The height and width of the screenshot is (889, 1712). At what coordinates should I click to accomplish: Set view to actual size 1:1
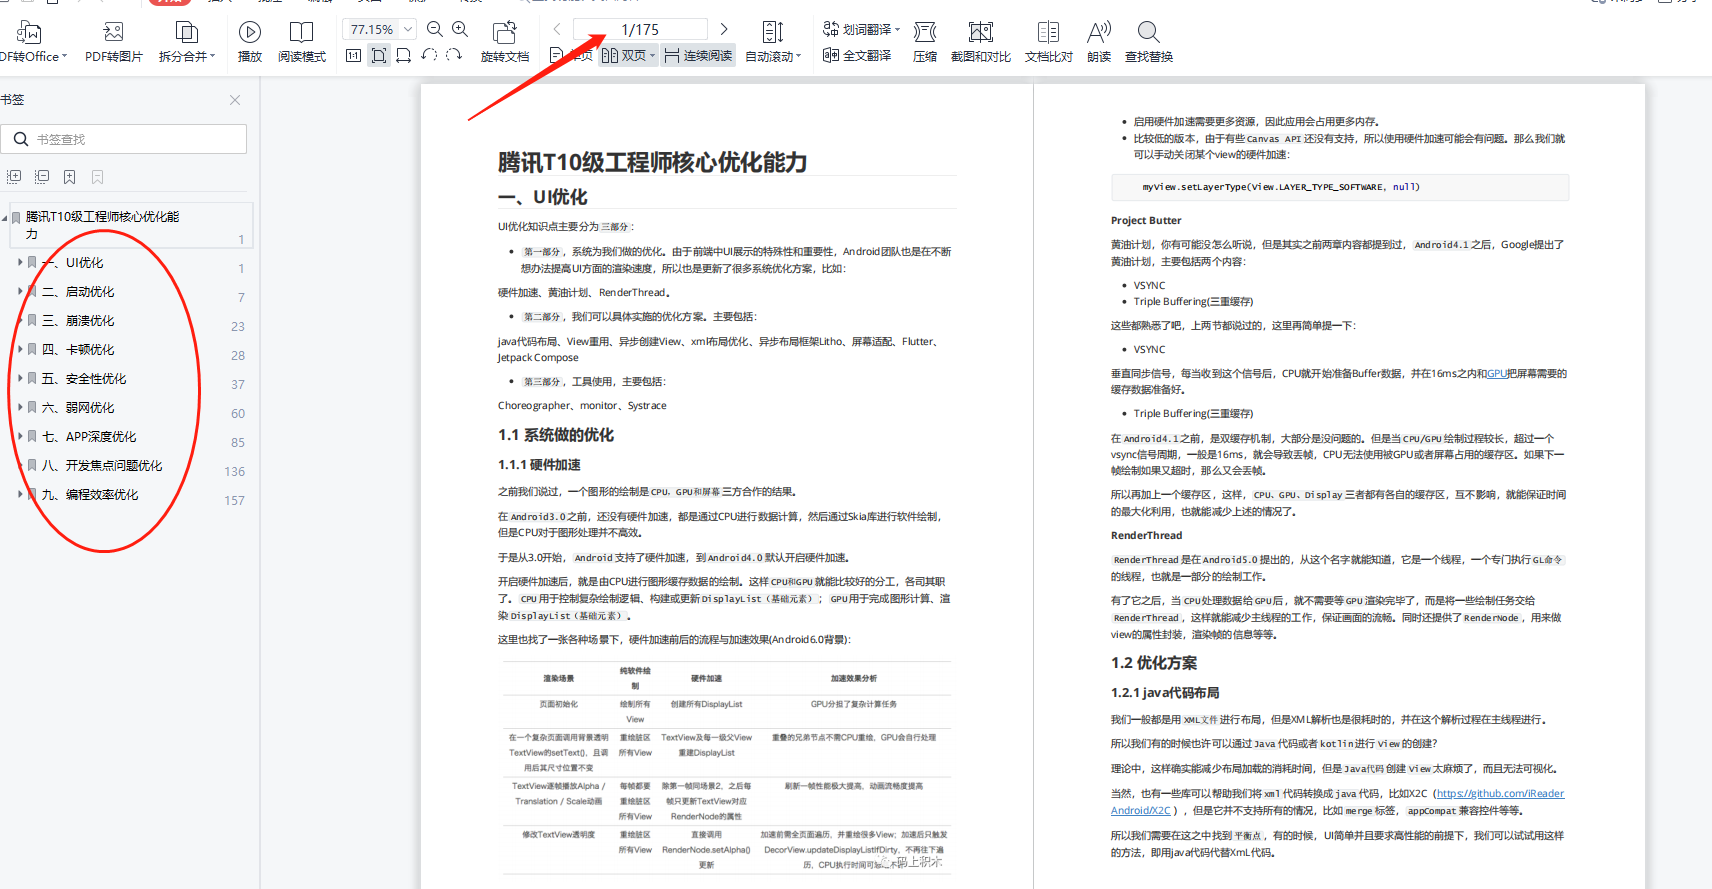(353, 56)
